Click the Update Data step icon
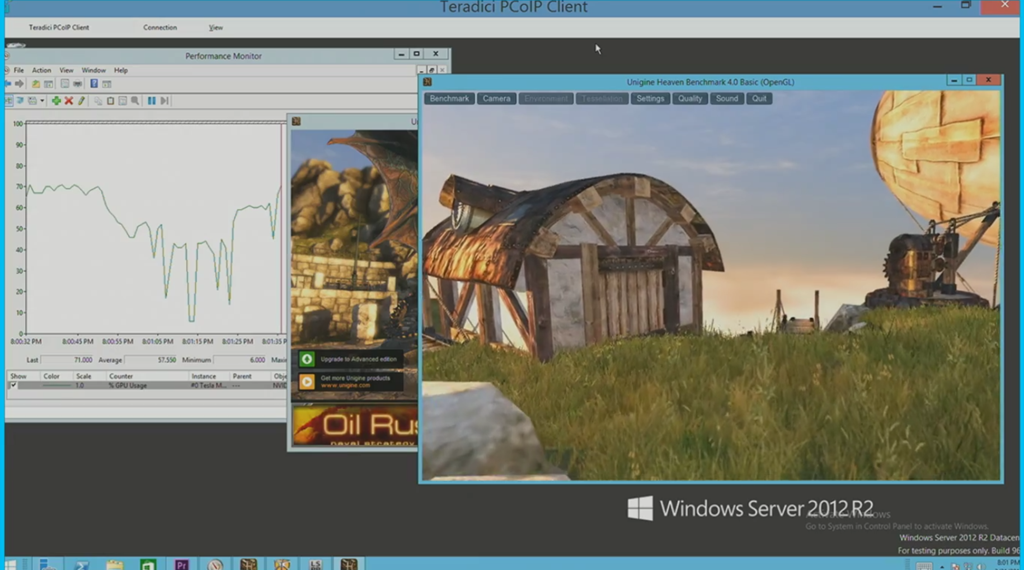The image size is (1024, 570). click(164, 101)
